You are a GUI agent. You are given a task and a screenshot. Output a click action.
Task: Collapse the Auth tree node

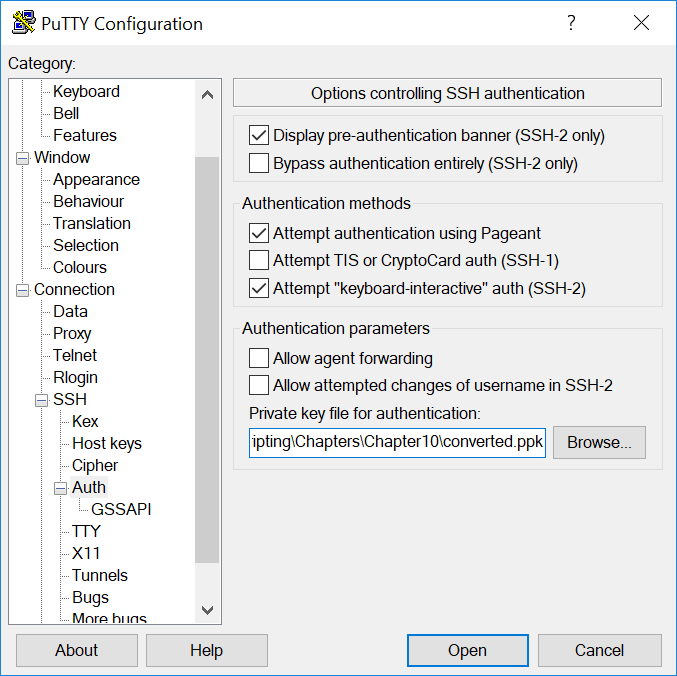point(60,488)
